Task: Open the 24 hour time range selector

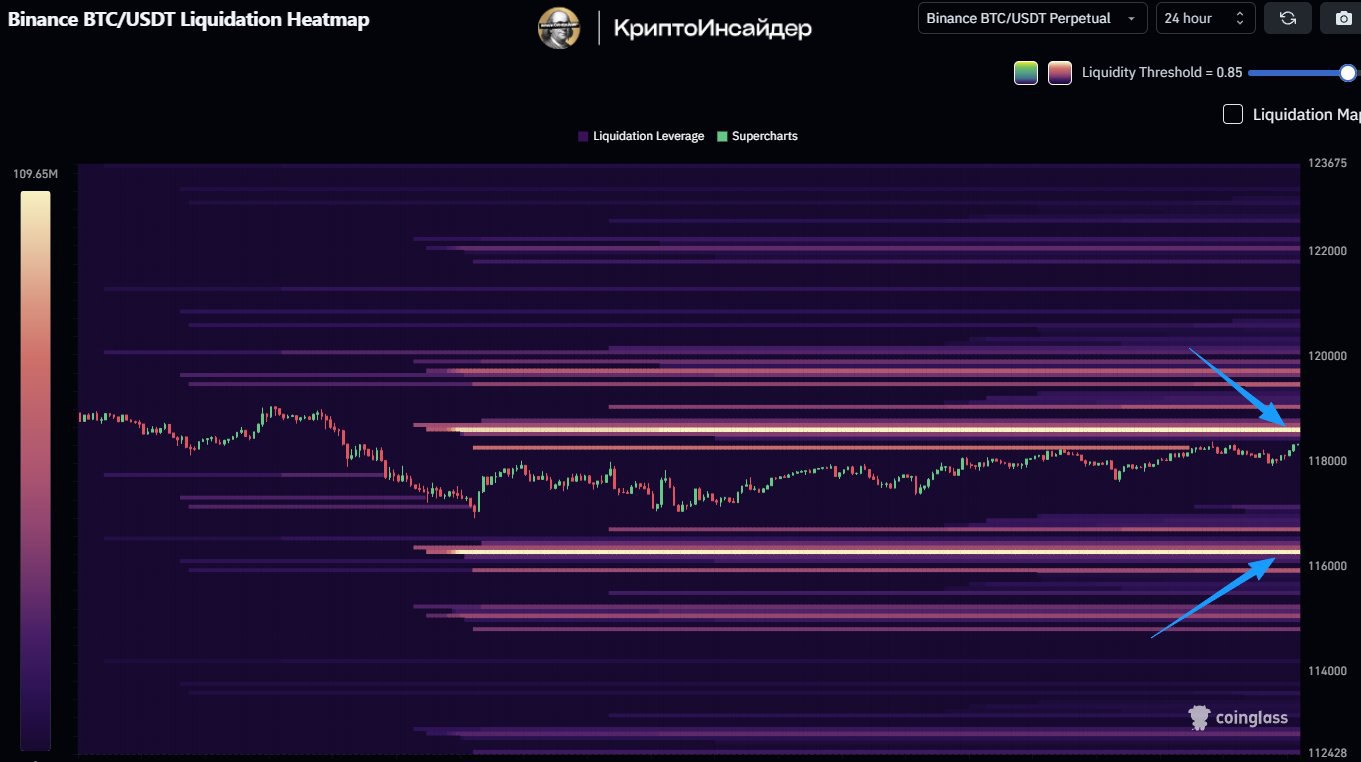Action: point(1205,18)
